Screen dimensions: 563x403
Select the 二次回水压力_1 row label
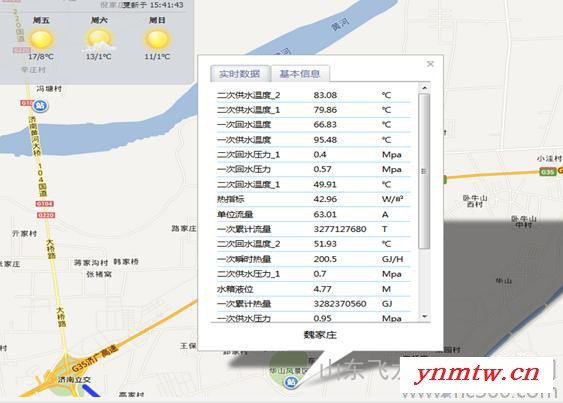(x=248, y=155)
